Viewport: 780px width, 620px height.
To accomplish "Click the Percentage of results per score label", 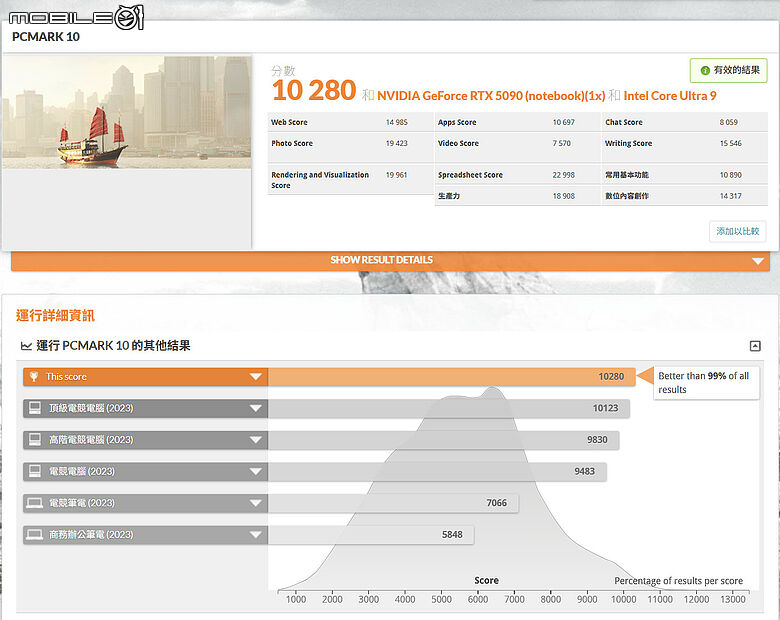I will click(679, 581).
